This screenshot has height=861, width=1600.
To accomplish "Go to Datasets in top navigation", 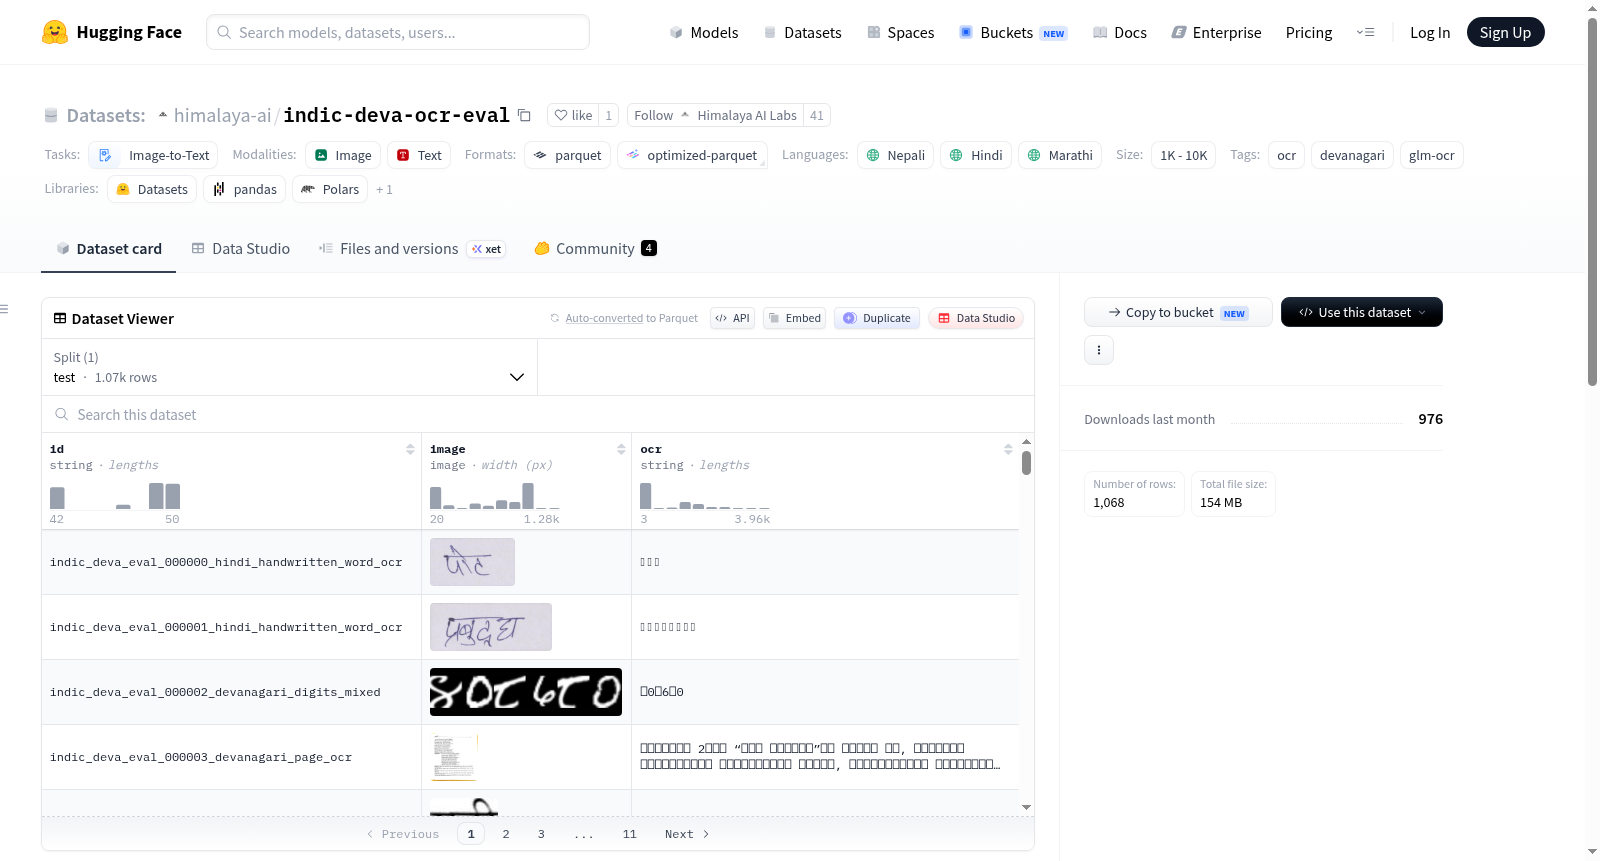I will pos(803,32).
